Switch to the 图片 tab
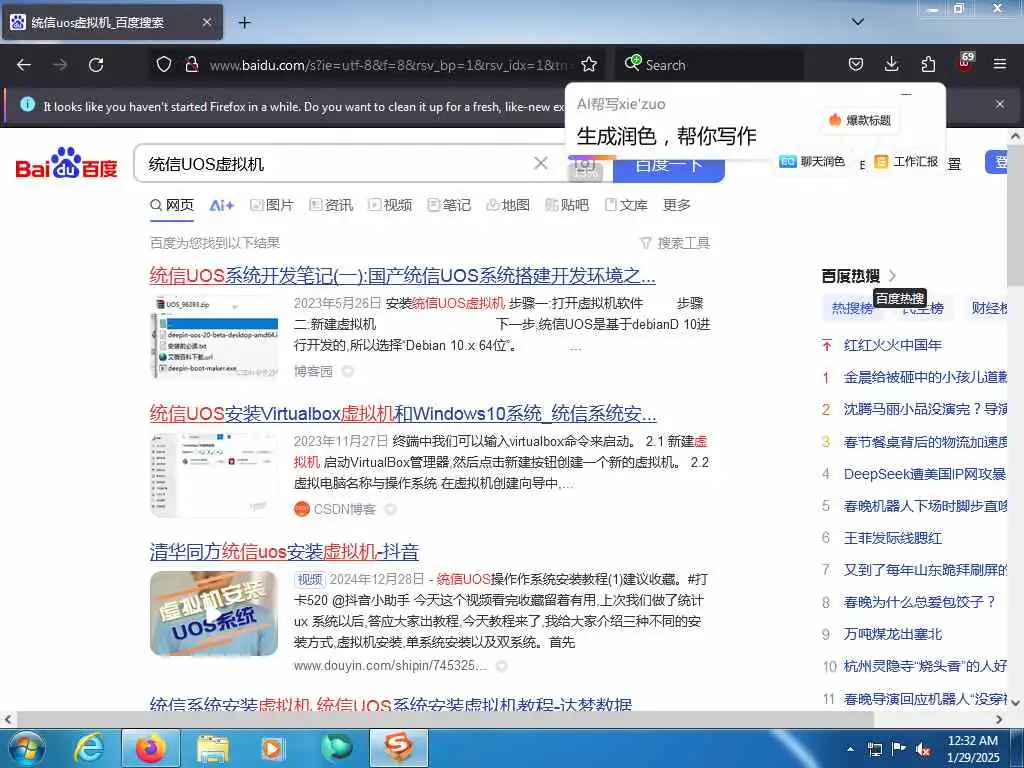The height and width of the screenshot is (768, 1024). (272, 205)
